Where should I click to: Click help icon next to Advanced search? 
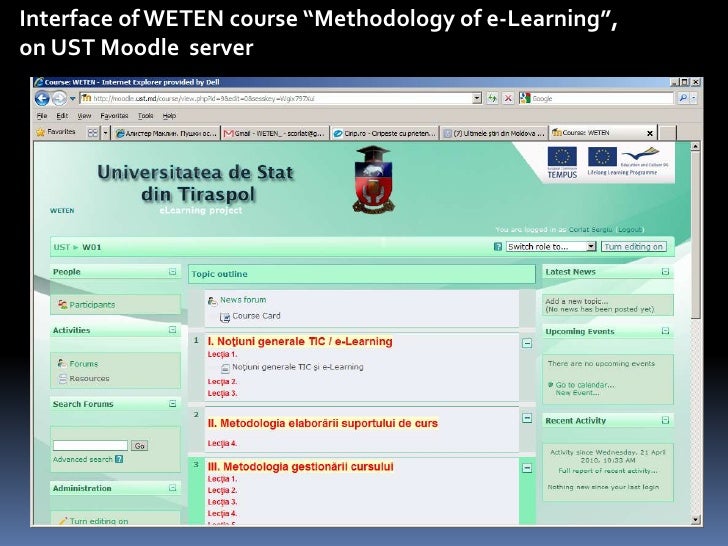tap(119, 459)
